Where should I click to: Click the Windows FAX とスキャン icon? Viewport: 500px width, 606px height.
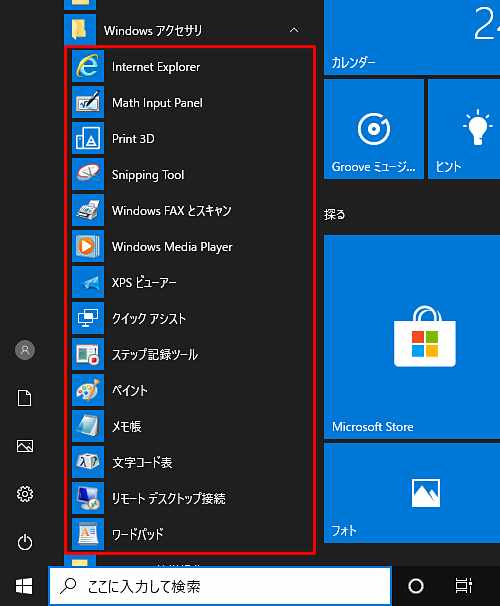(x=88, y=210)
